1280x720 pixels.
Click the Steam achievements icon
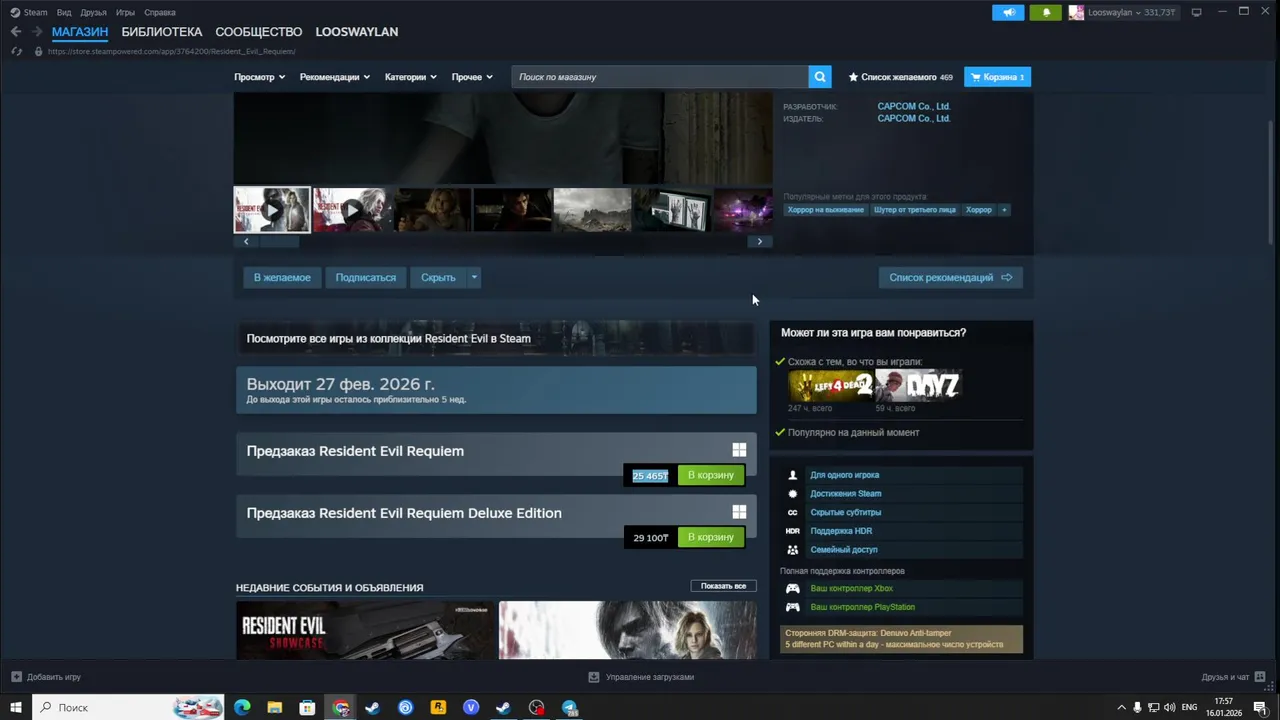click(793, 494)
